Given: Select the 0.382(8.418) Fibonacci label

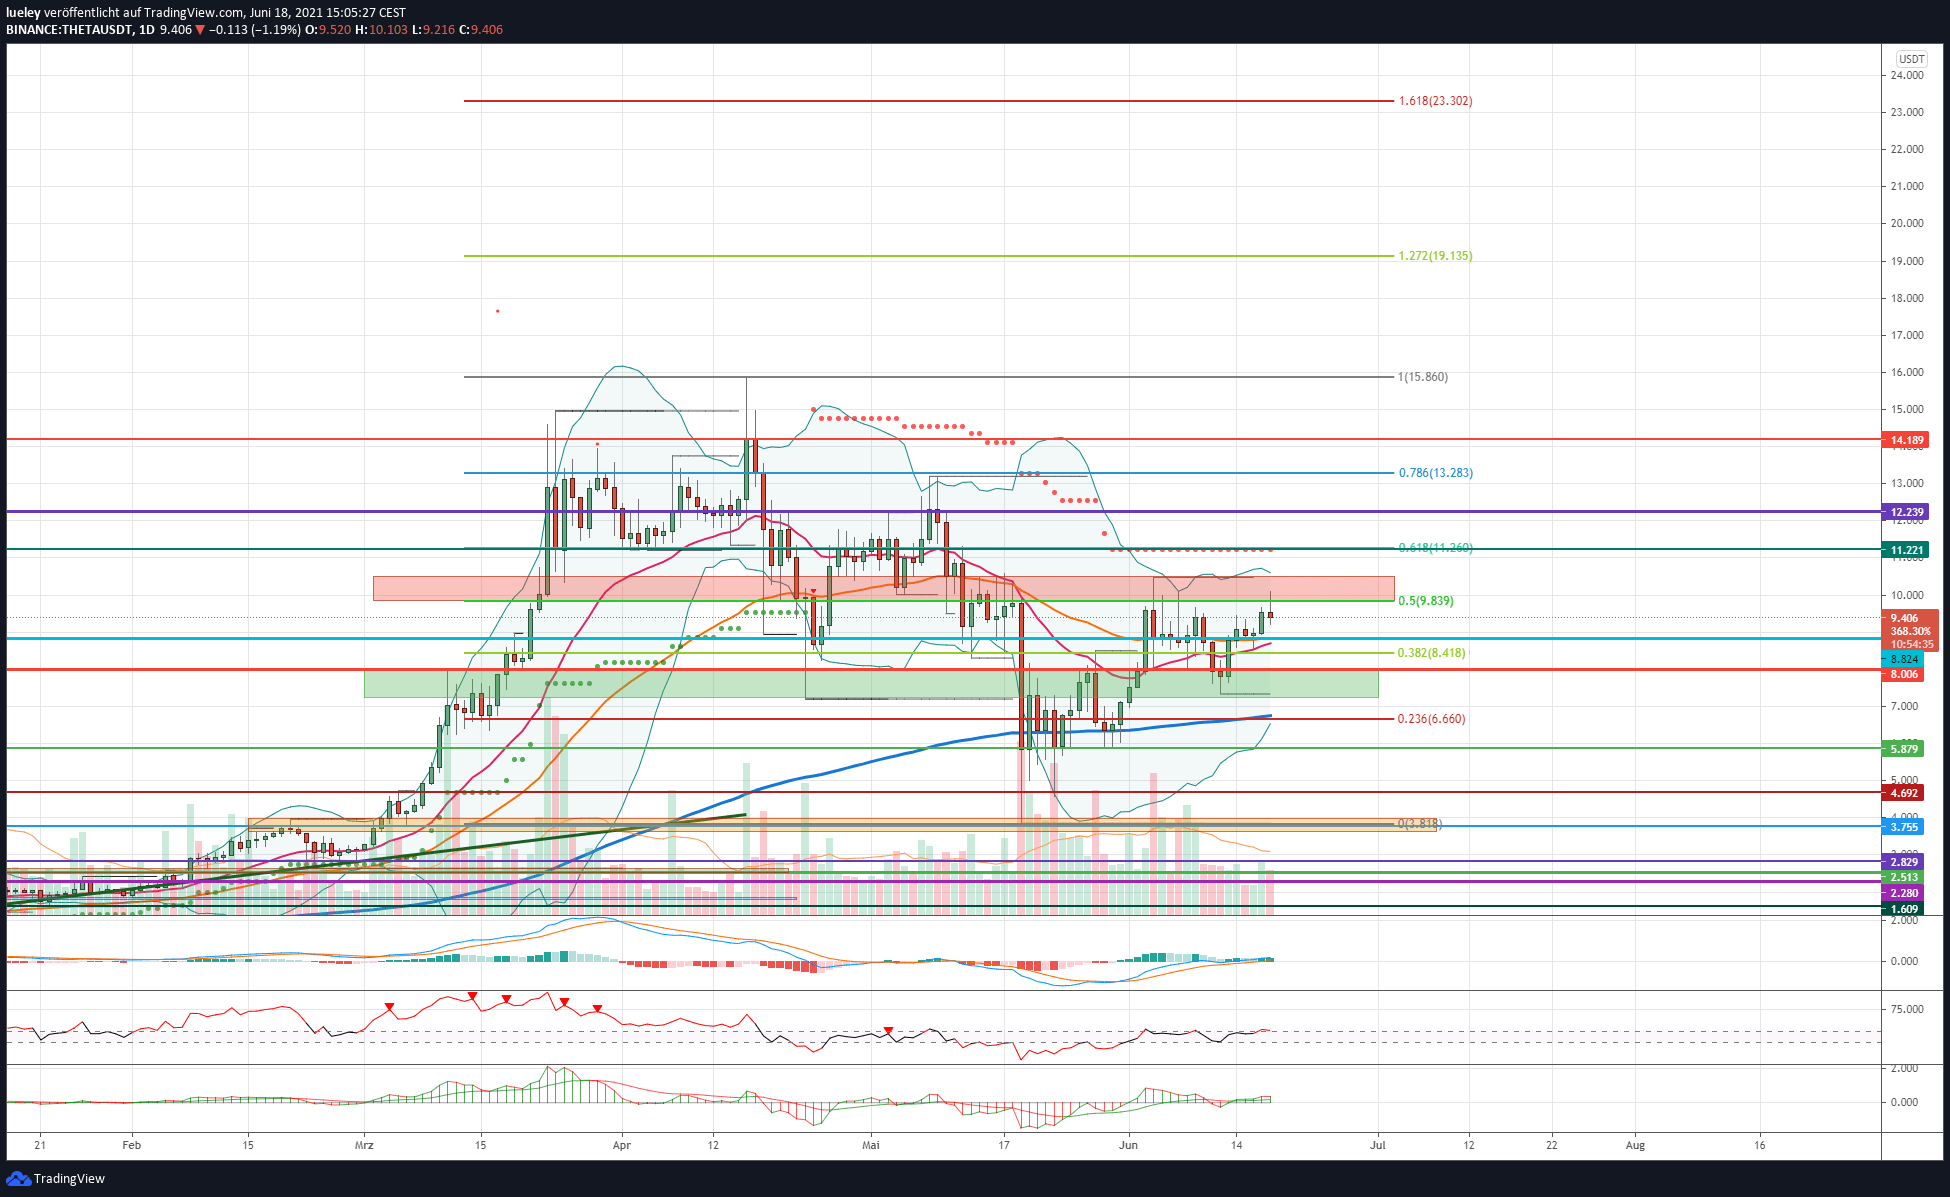Looking at the screenshot, I should point(1431,653).
